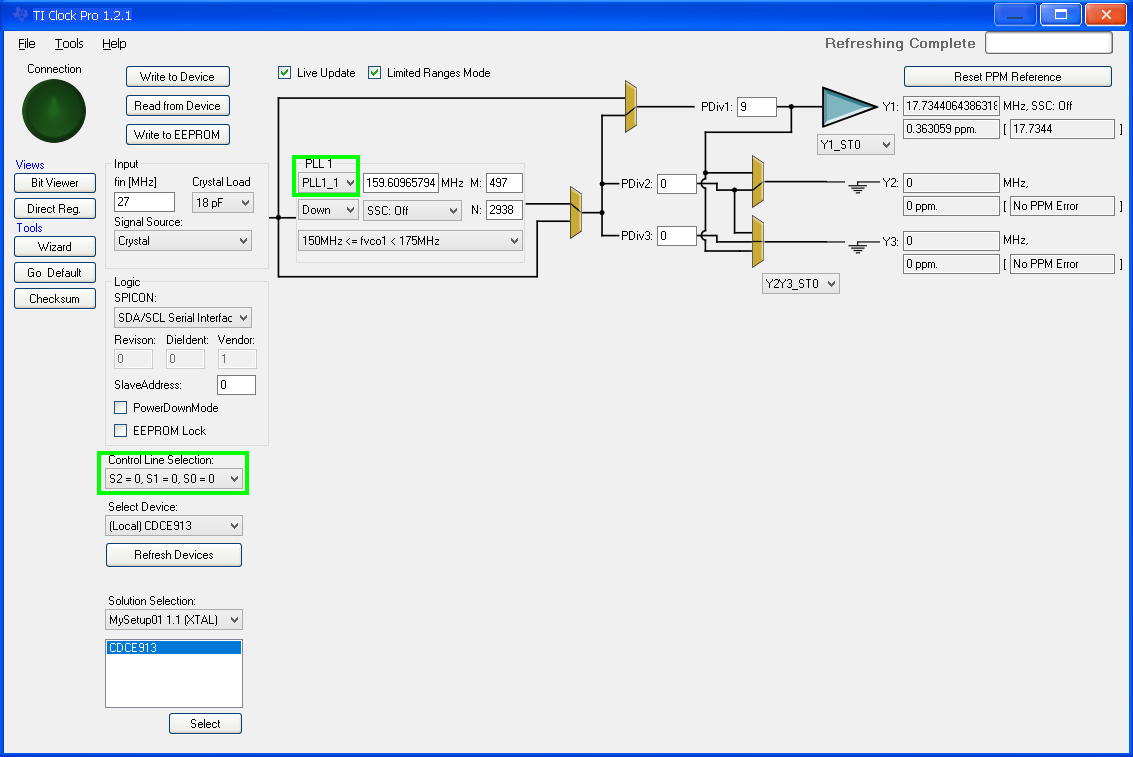The height and width of the screenshot is (757, 1133).
Task: Click the Y2 frequency value field
Action: point(951,183)
